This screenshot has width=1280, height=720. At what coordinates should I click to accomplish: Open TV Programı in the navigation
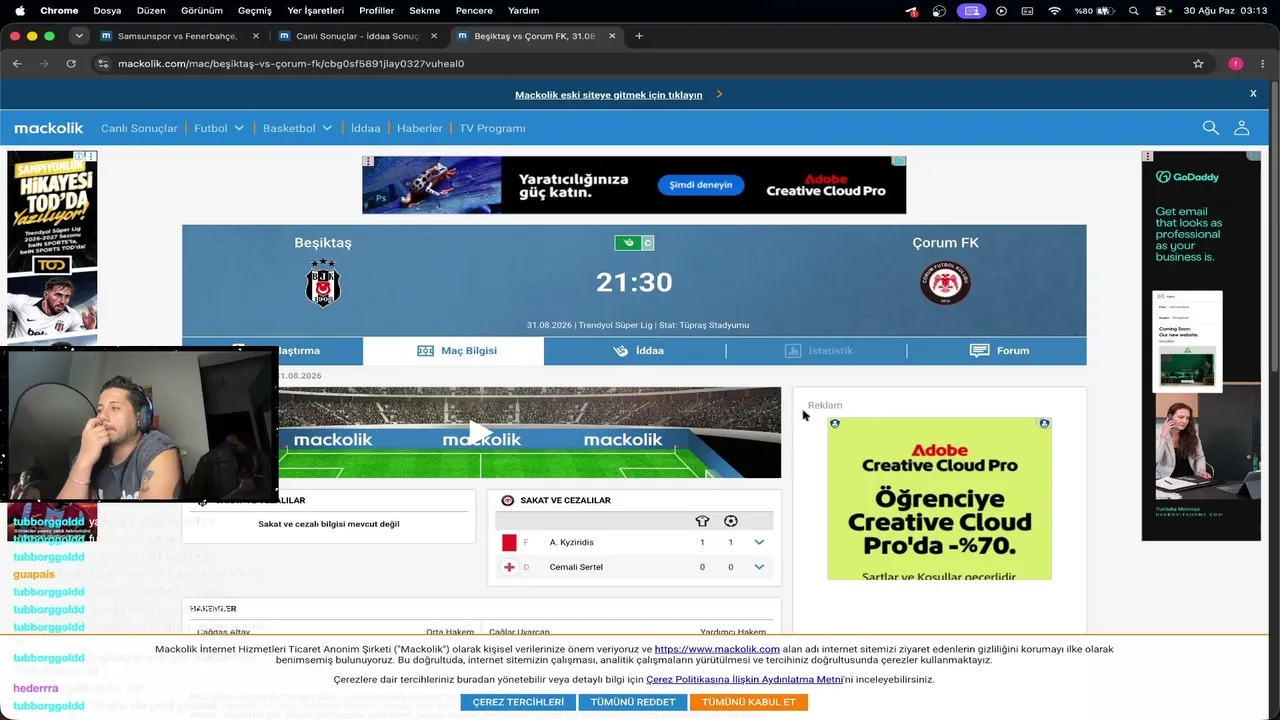tap(492, 128)
